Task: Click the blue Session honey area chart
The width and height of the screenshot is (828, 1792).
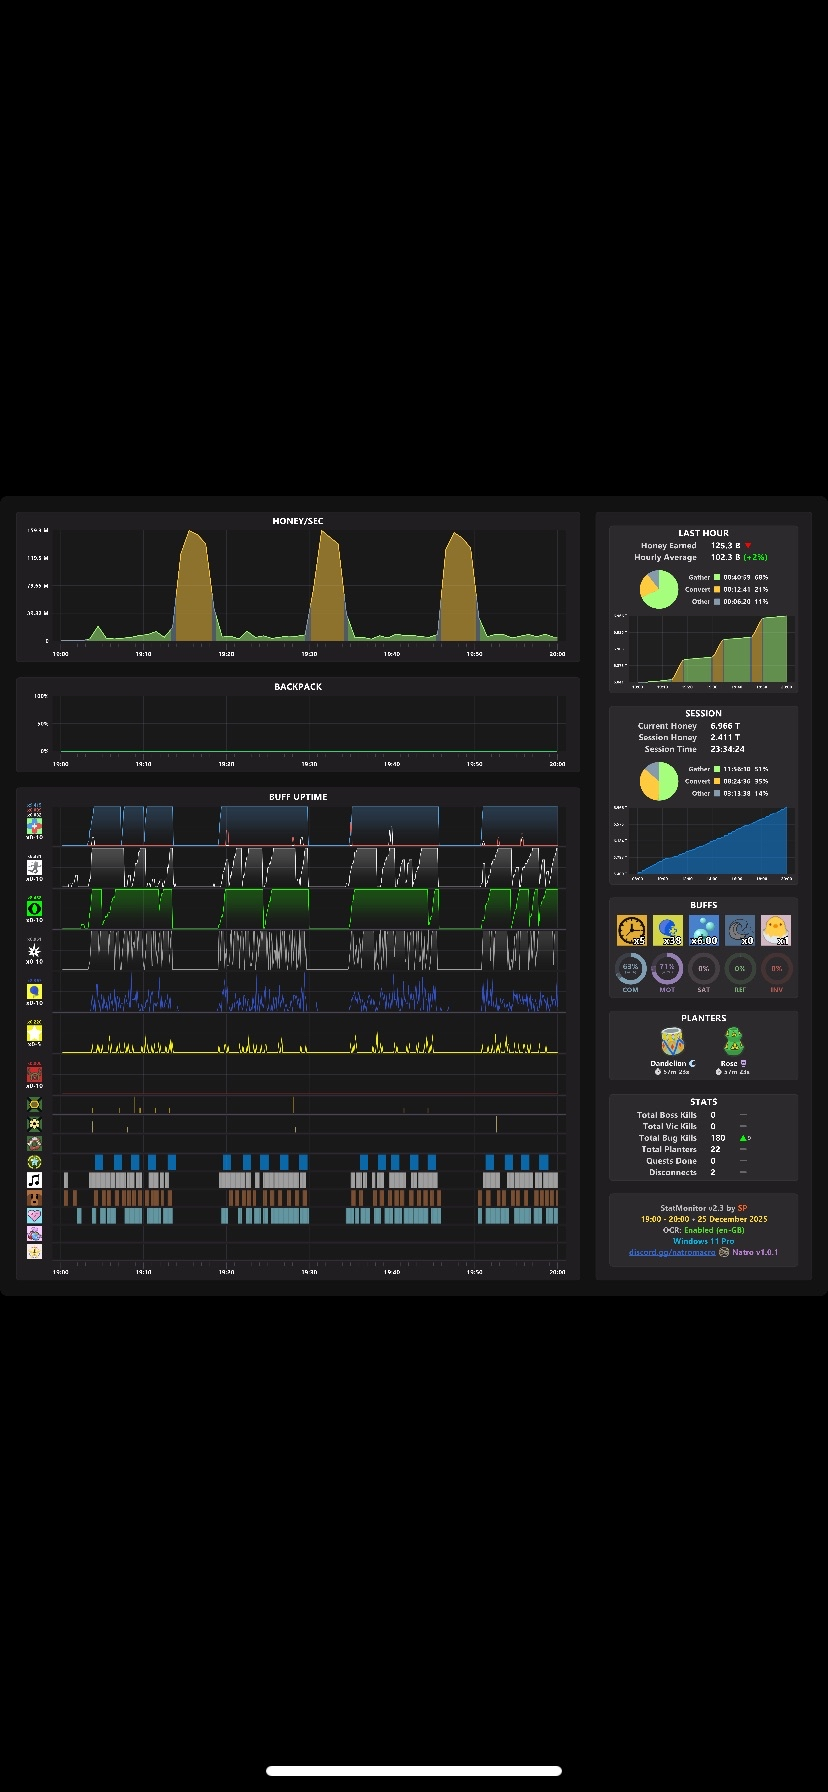Action: [711, 841]
